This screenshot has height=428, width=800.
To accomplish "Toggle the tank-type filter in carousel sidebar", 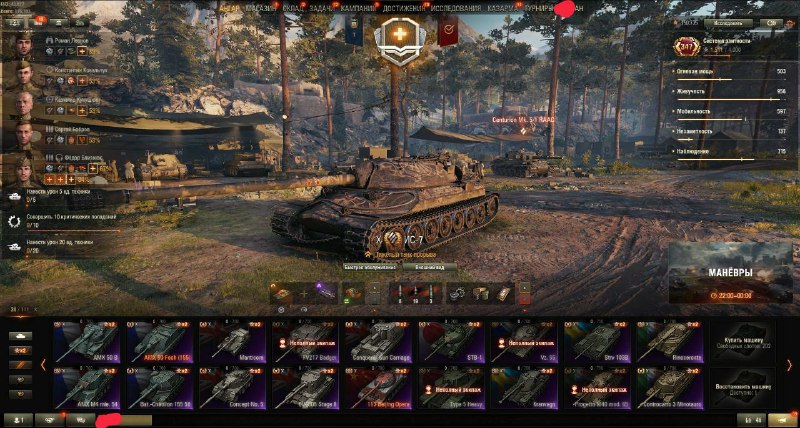I will 20,337.
